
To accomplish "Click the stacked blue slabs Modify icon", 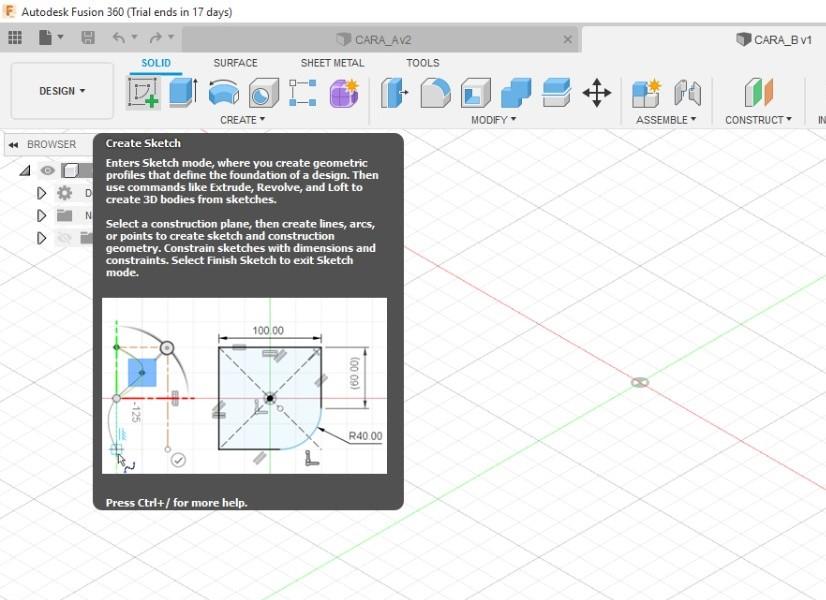I will 556,93.
